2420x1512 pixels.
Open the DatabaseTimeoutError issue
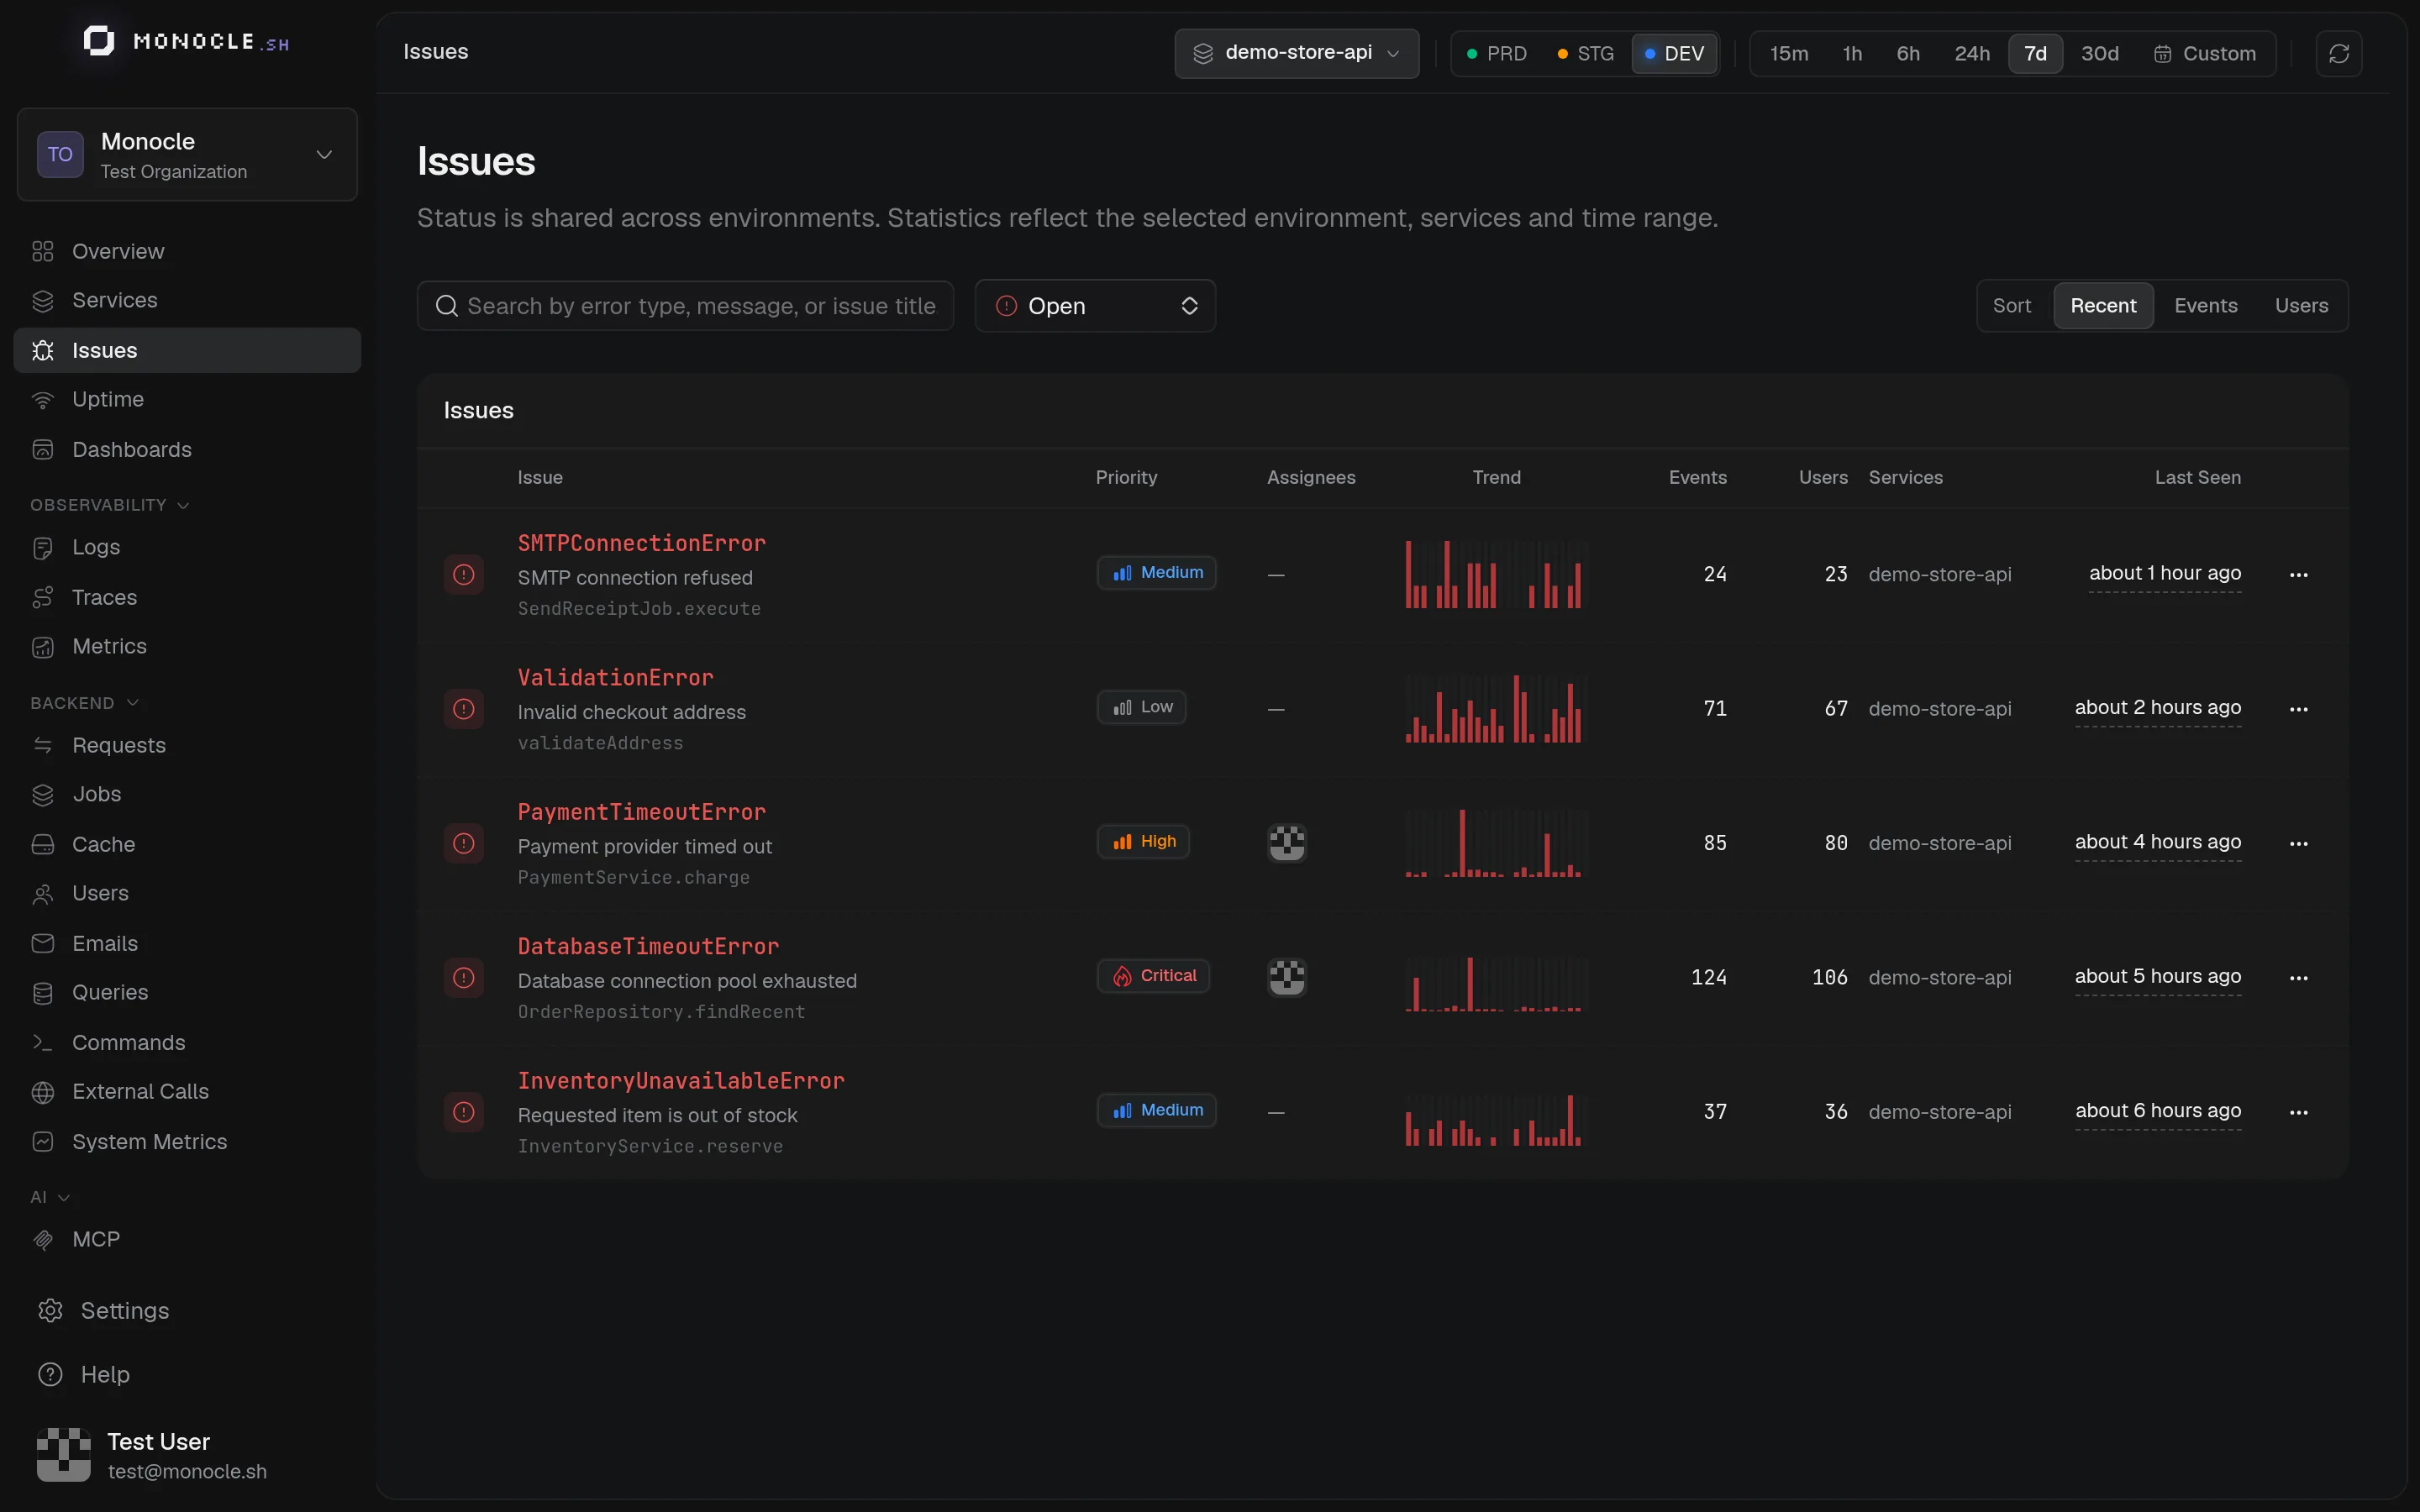coord(648,946)
